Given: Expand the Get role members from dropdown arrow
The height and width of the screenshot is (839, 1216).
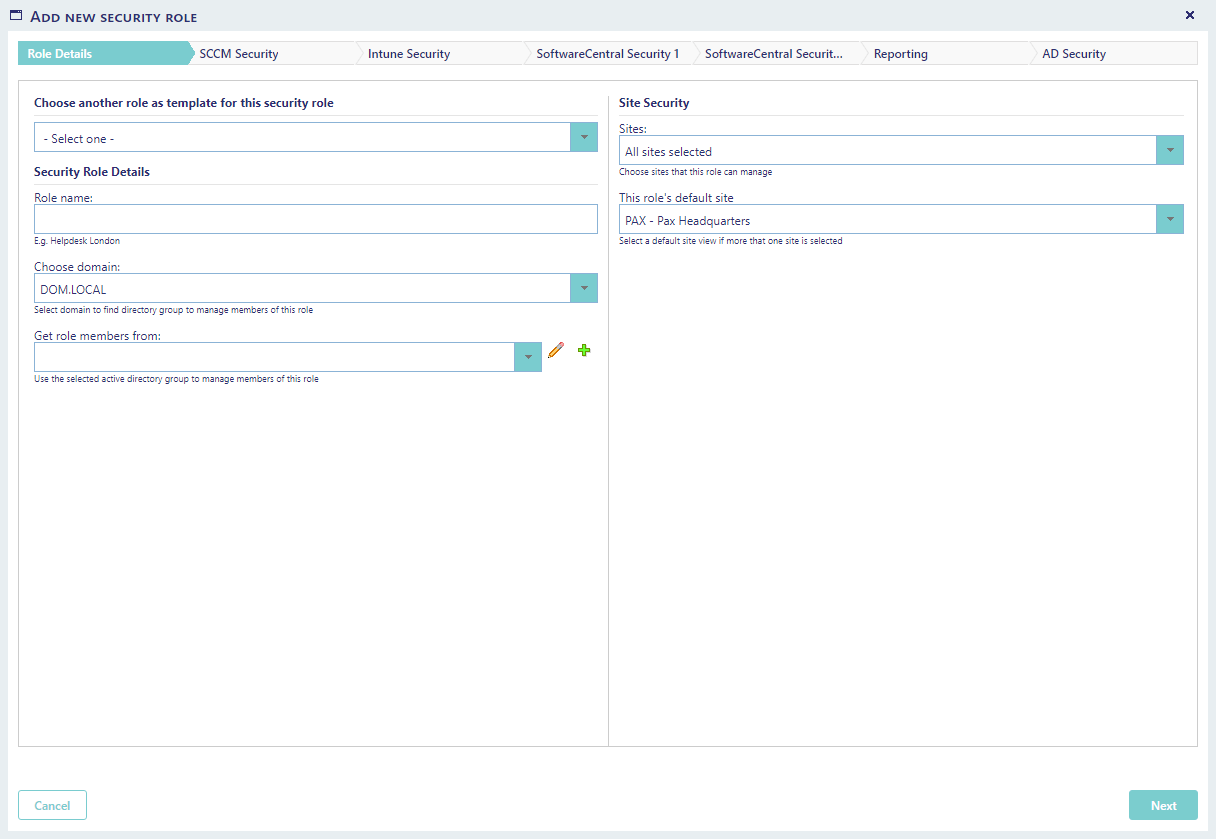Looking at the screenshot, I should (x=527, y=358).
